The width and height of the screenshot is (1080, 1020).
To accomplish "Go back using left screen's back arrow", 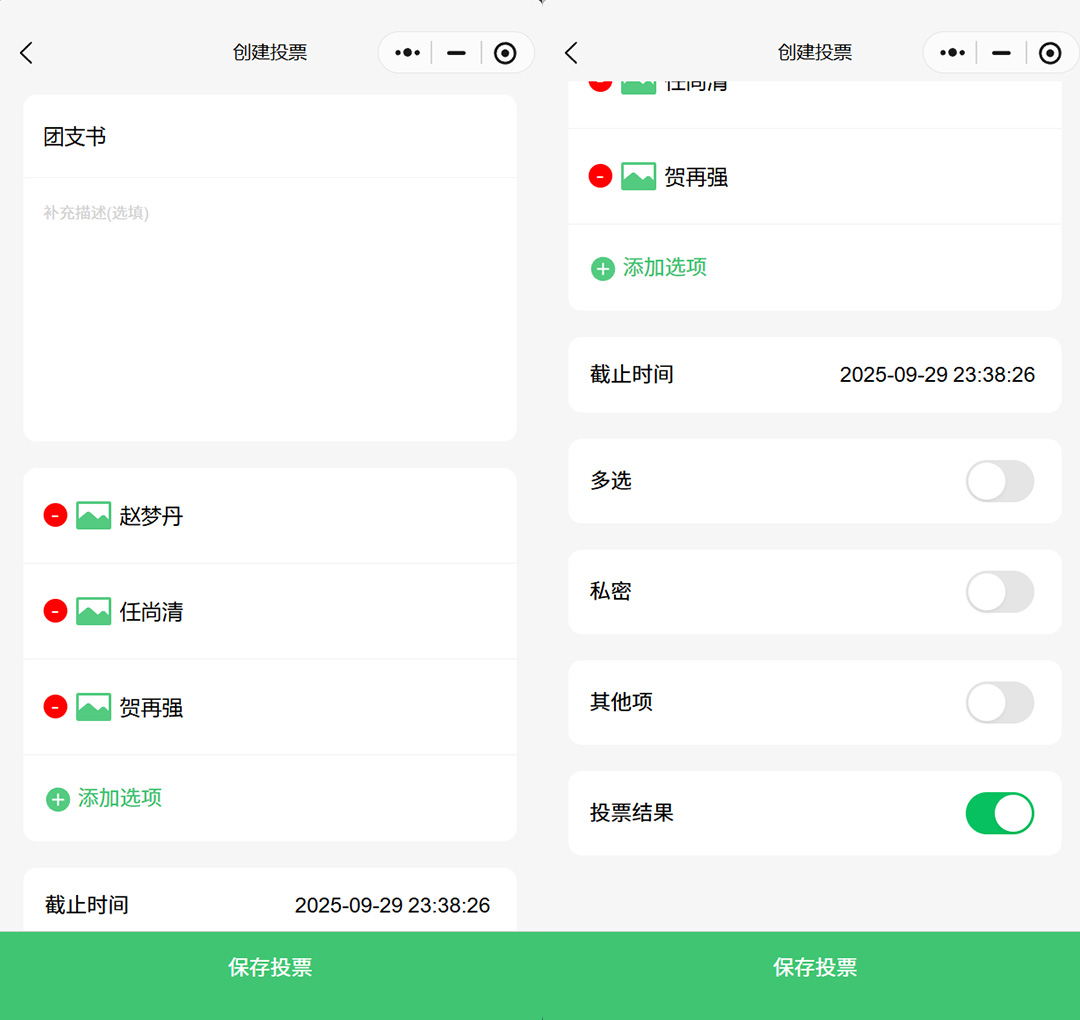I will coord(27,53).
